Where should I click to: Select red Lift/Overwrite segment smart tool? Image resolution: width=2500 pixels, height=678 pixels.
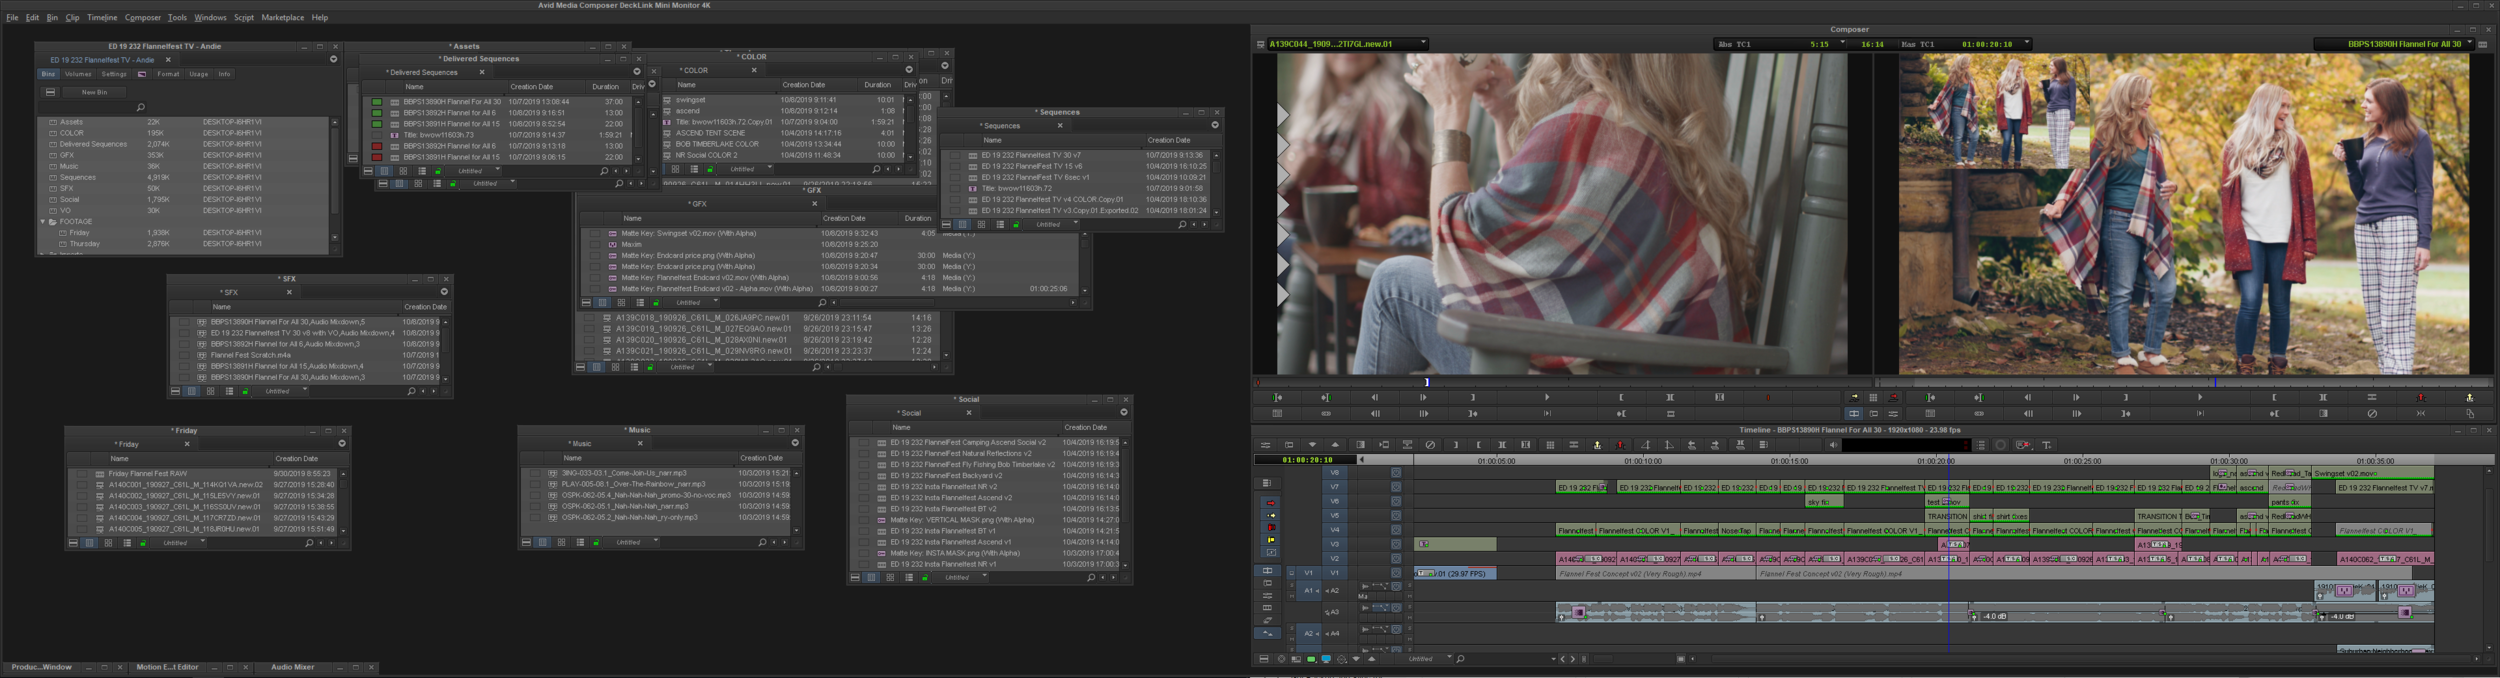pyautogui.click(x=1270, y=503)
